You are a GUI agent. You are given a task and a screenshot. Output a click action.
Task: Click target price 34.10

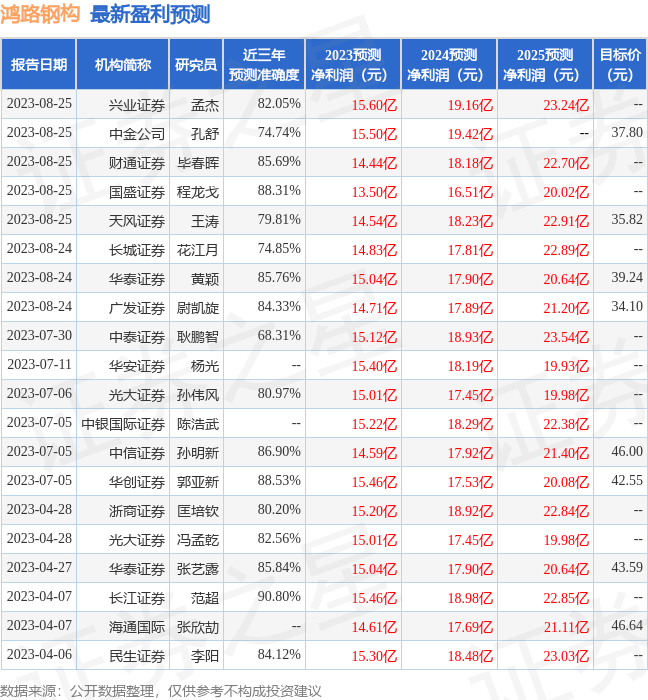(627, 307)
